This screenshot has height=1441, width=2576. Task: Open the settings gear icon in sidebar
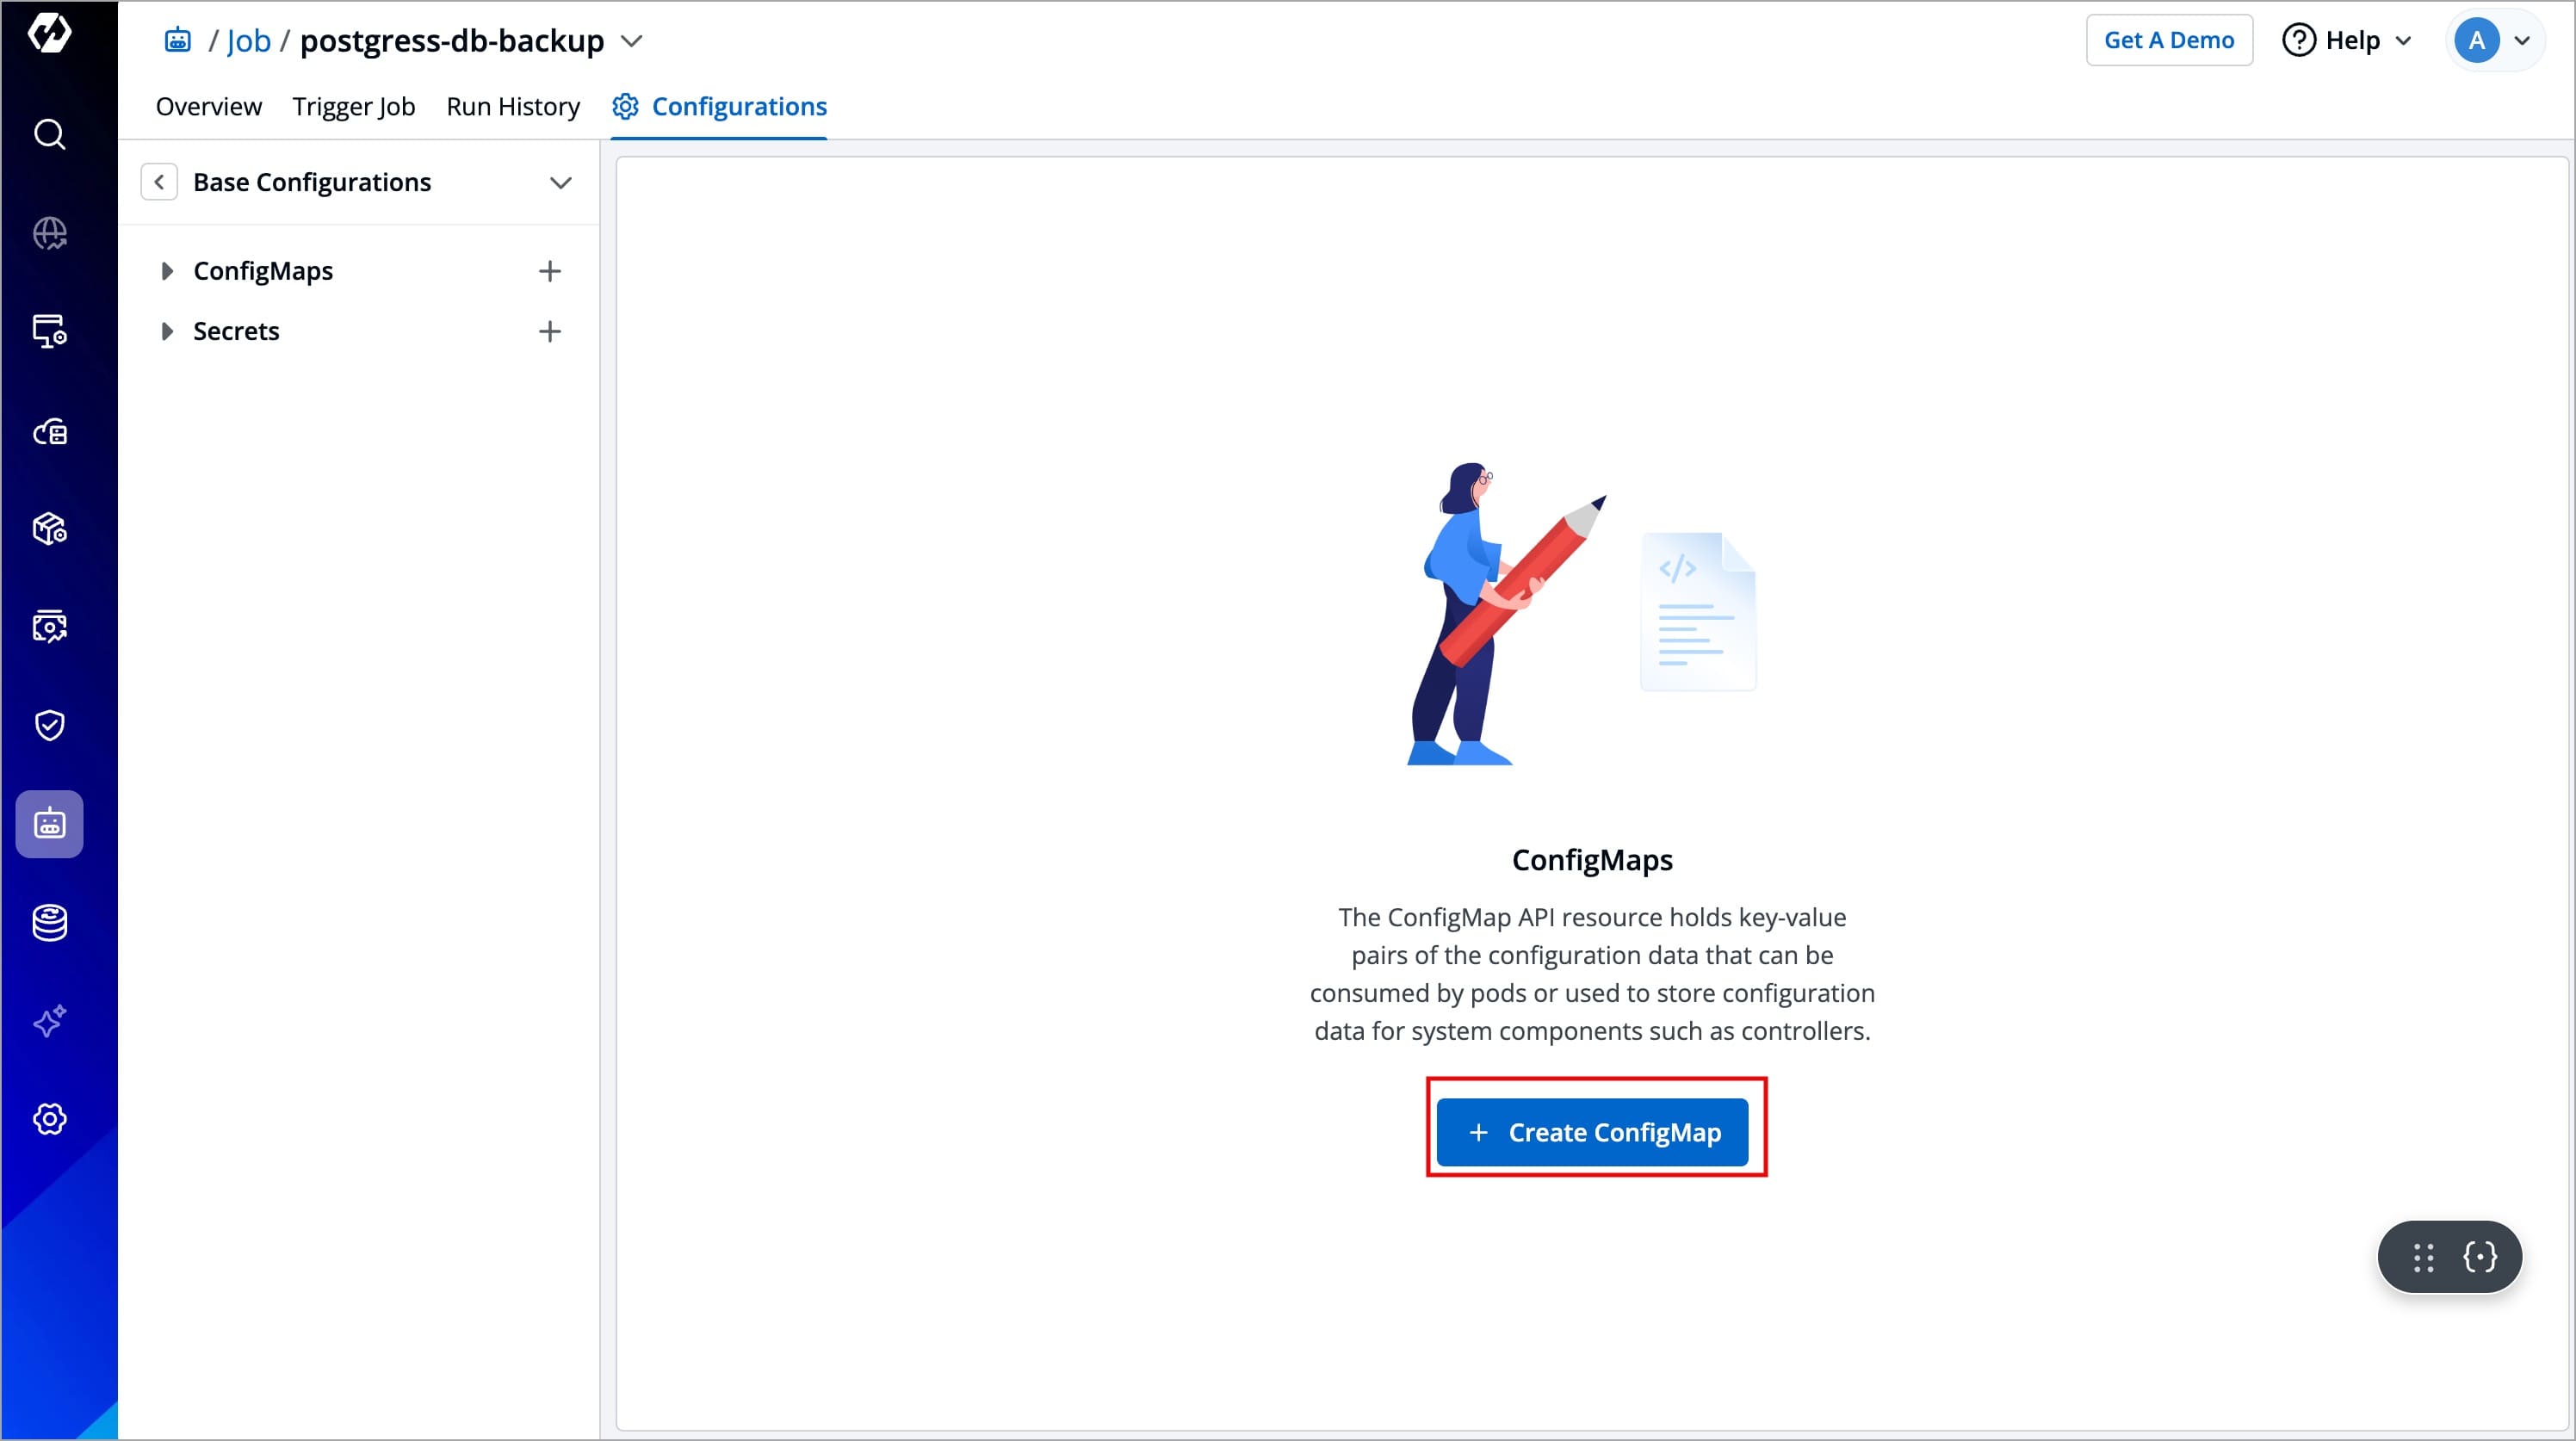coord(49,1119)
